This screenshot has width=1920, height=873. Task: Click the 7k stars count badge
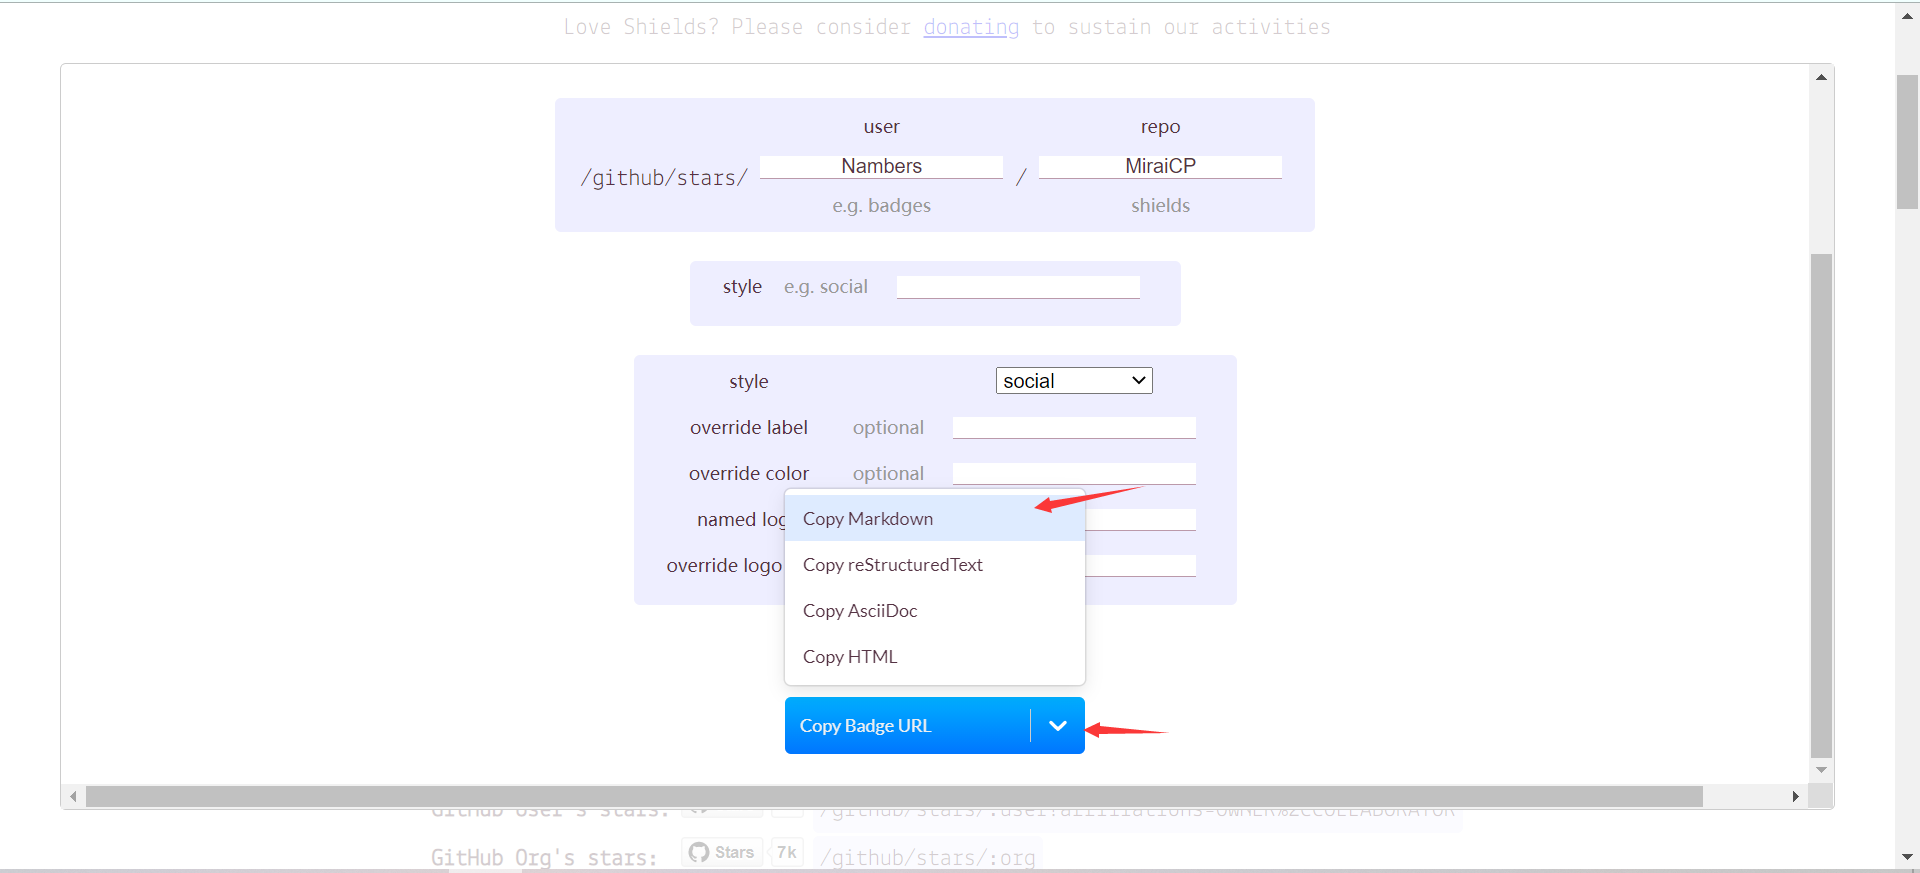tap(787, 852)
